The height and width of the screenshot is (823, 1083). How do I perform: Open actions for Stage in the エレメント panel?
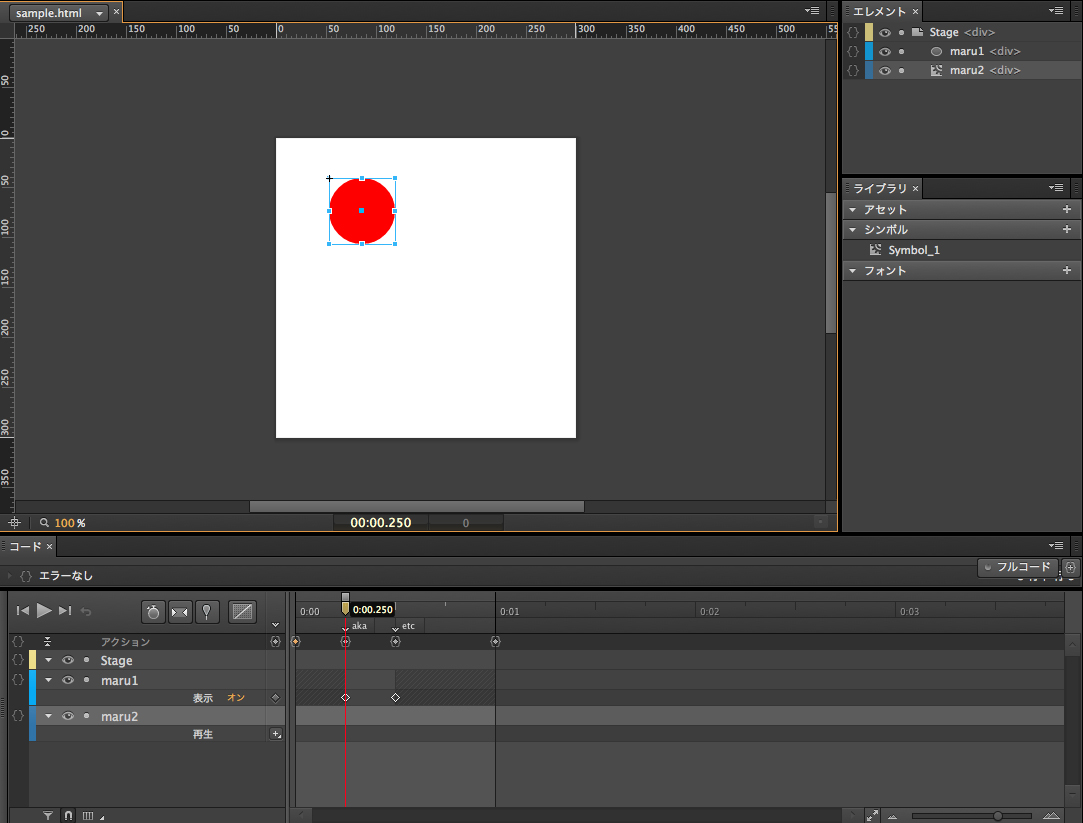coord(854,32)
